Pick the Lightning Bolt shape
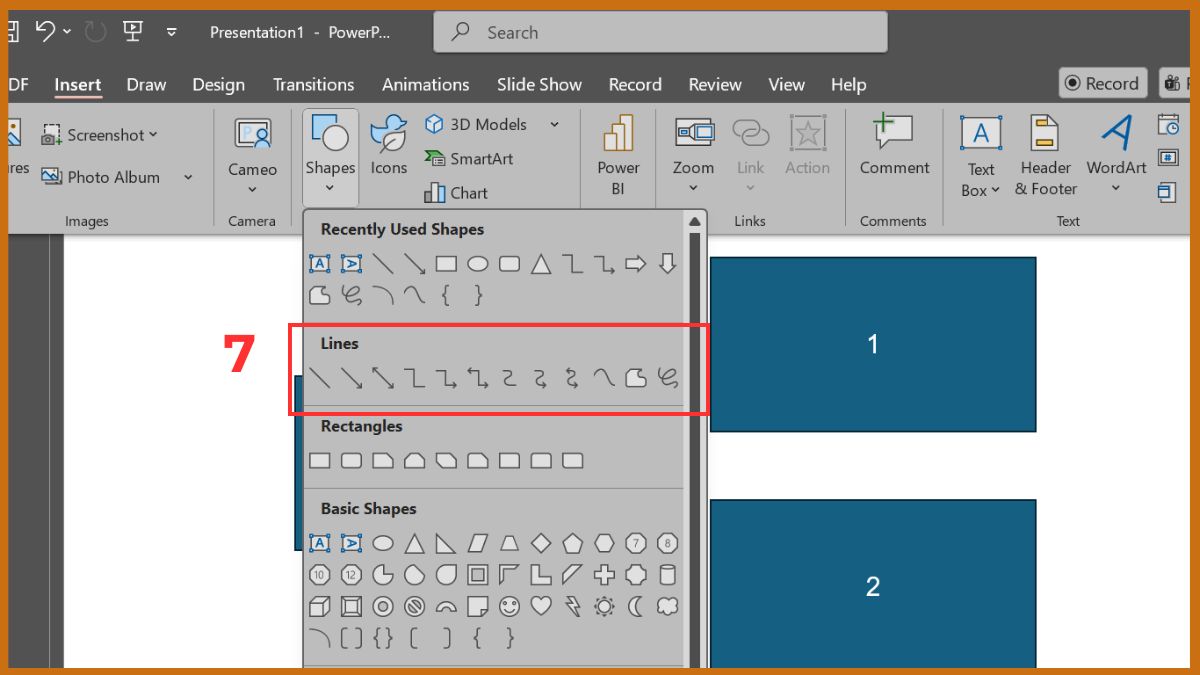 click(x=573, y=606)
